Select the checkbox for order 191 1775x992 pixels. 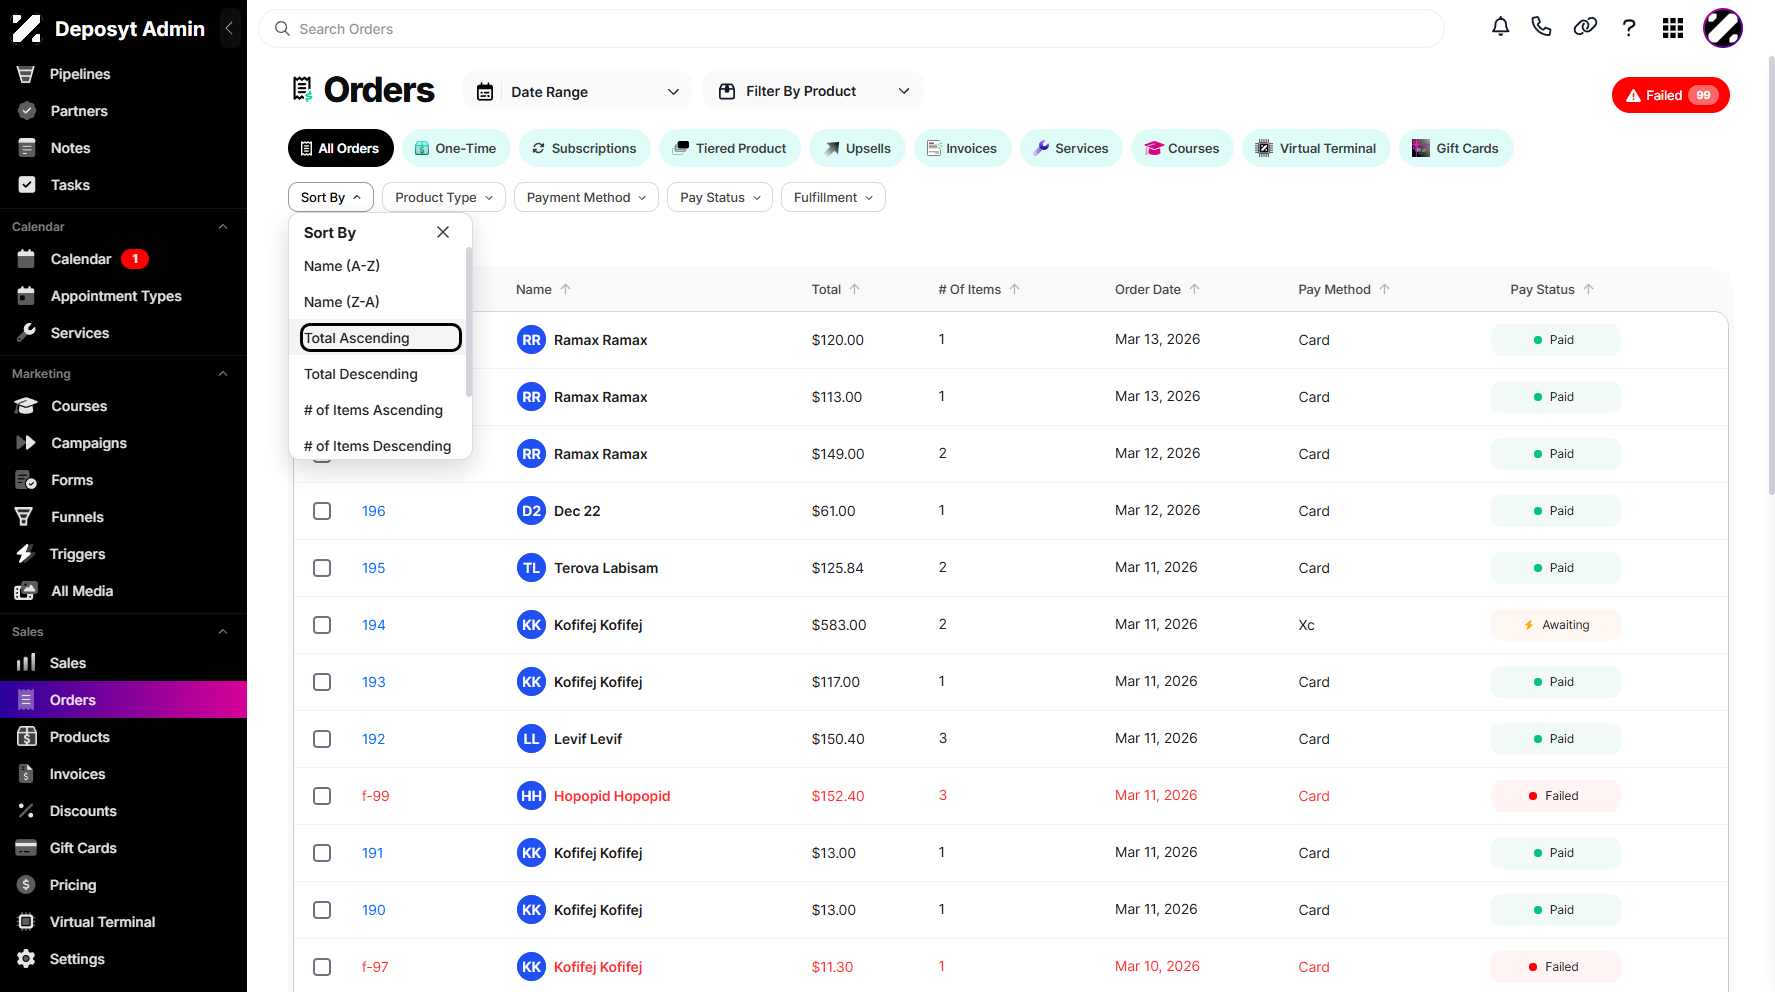322,853
